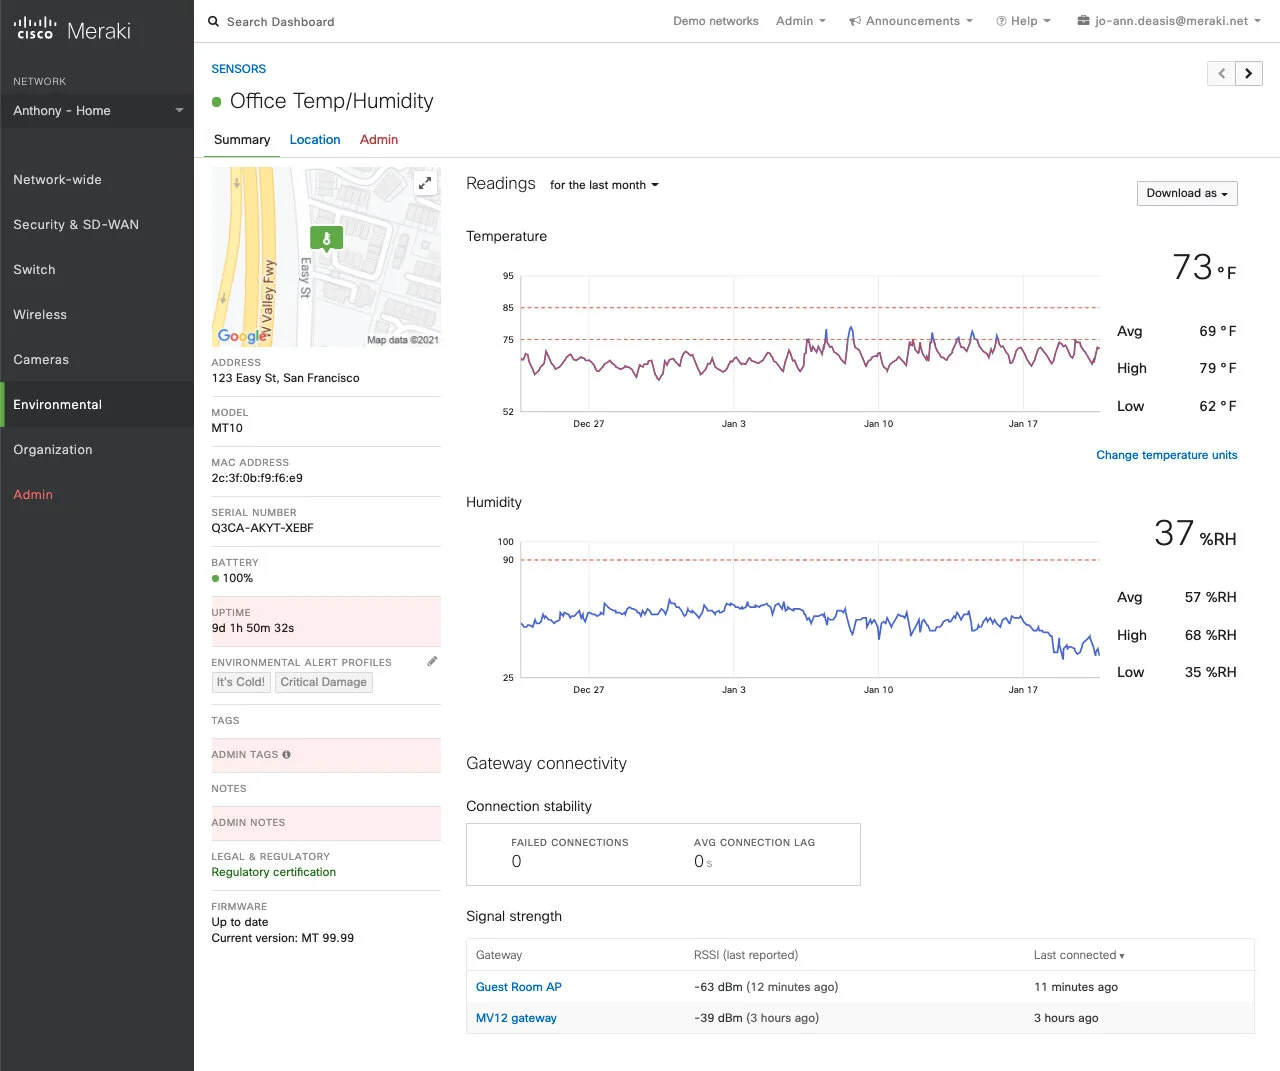Screen dimensions: 1280x1071
Task: Expand the Announcements menu
Action: tap(911, 21)
